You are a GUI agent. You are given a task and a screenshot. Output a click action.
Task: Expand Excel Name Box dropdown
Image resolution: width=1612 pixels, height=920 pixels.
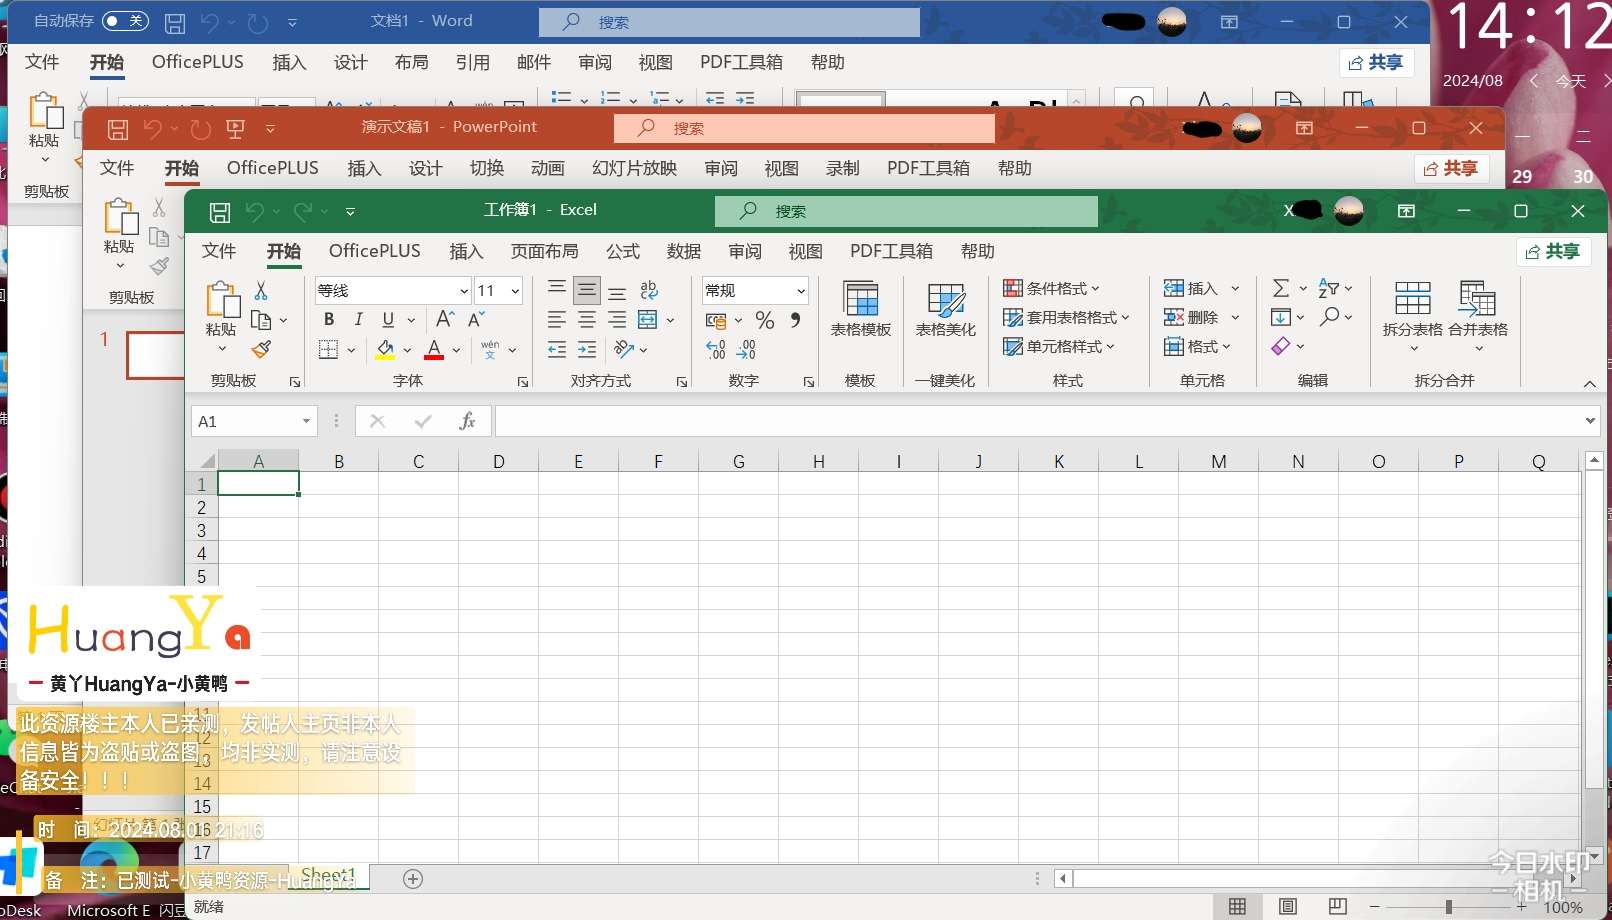306,421
